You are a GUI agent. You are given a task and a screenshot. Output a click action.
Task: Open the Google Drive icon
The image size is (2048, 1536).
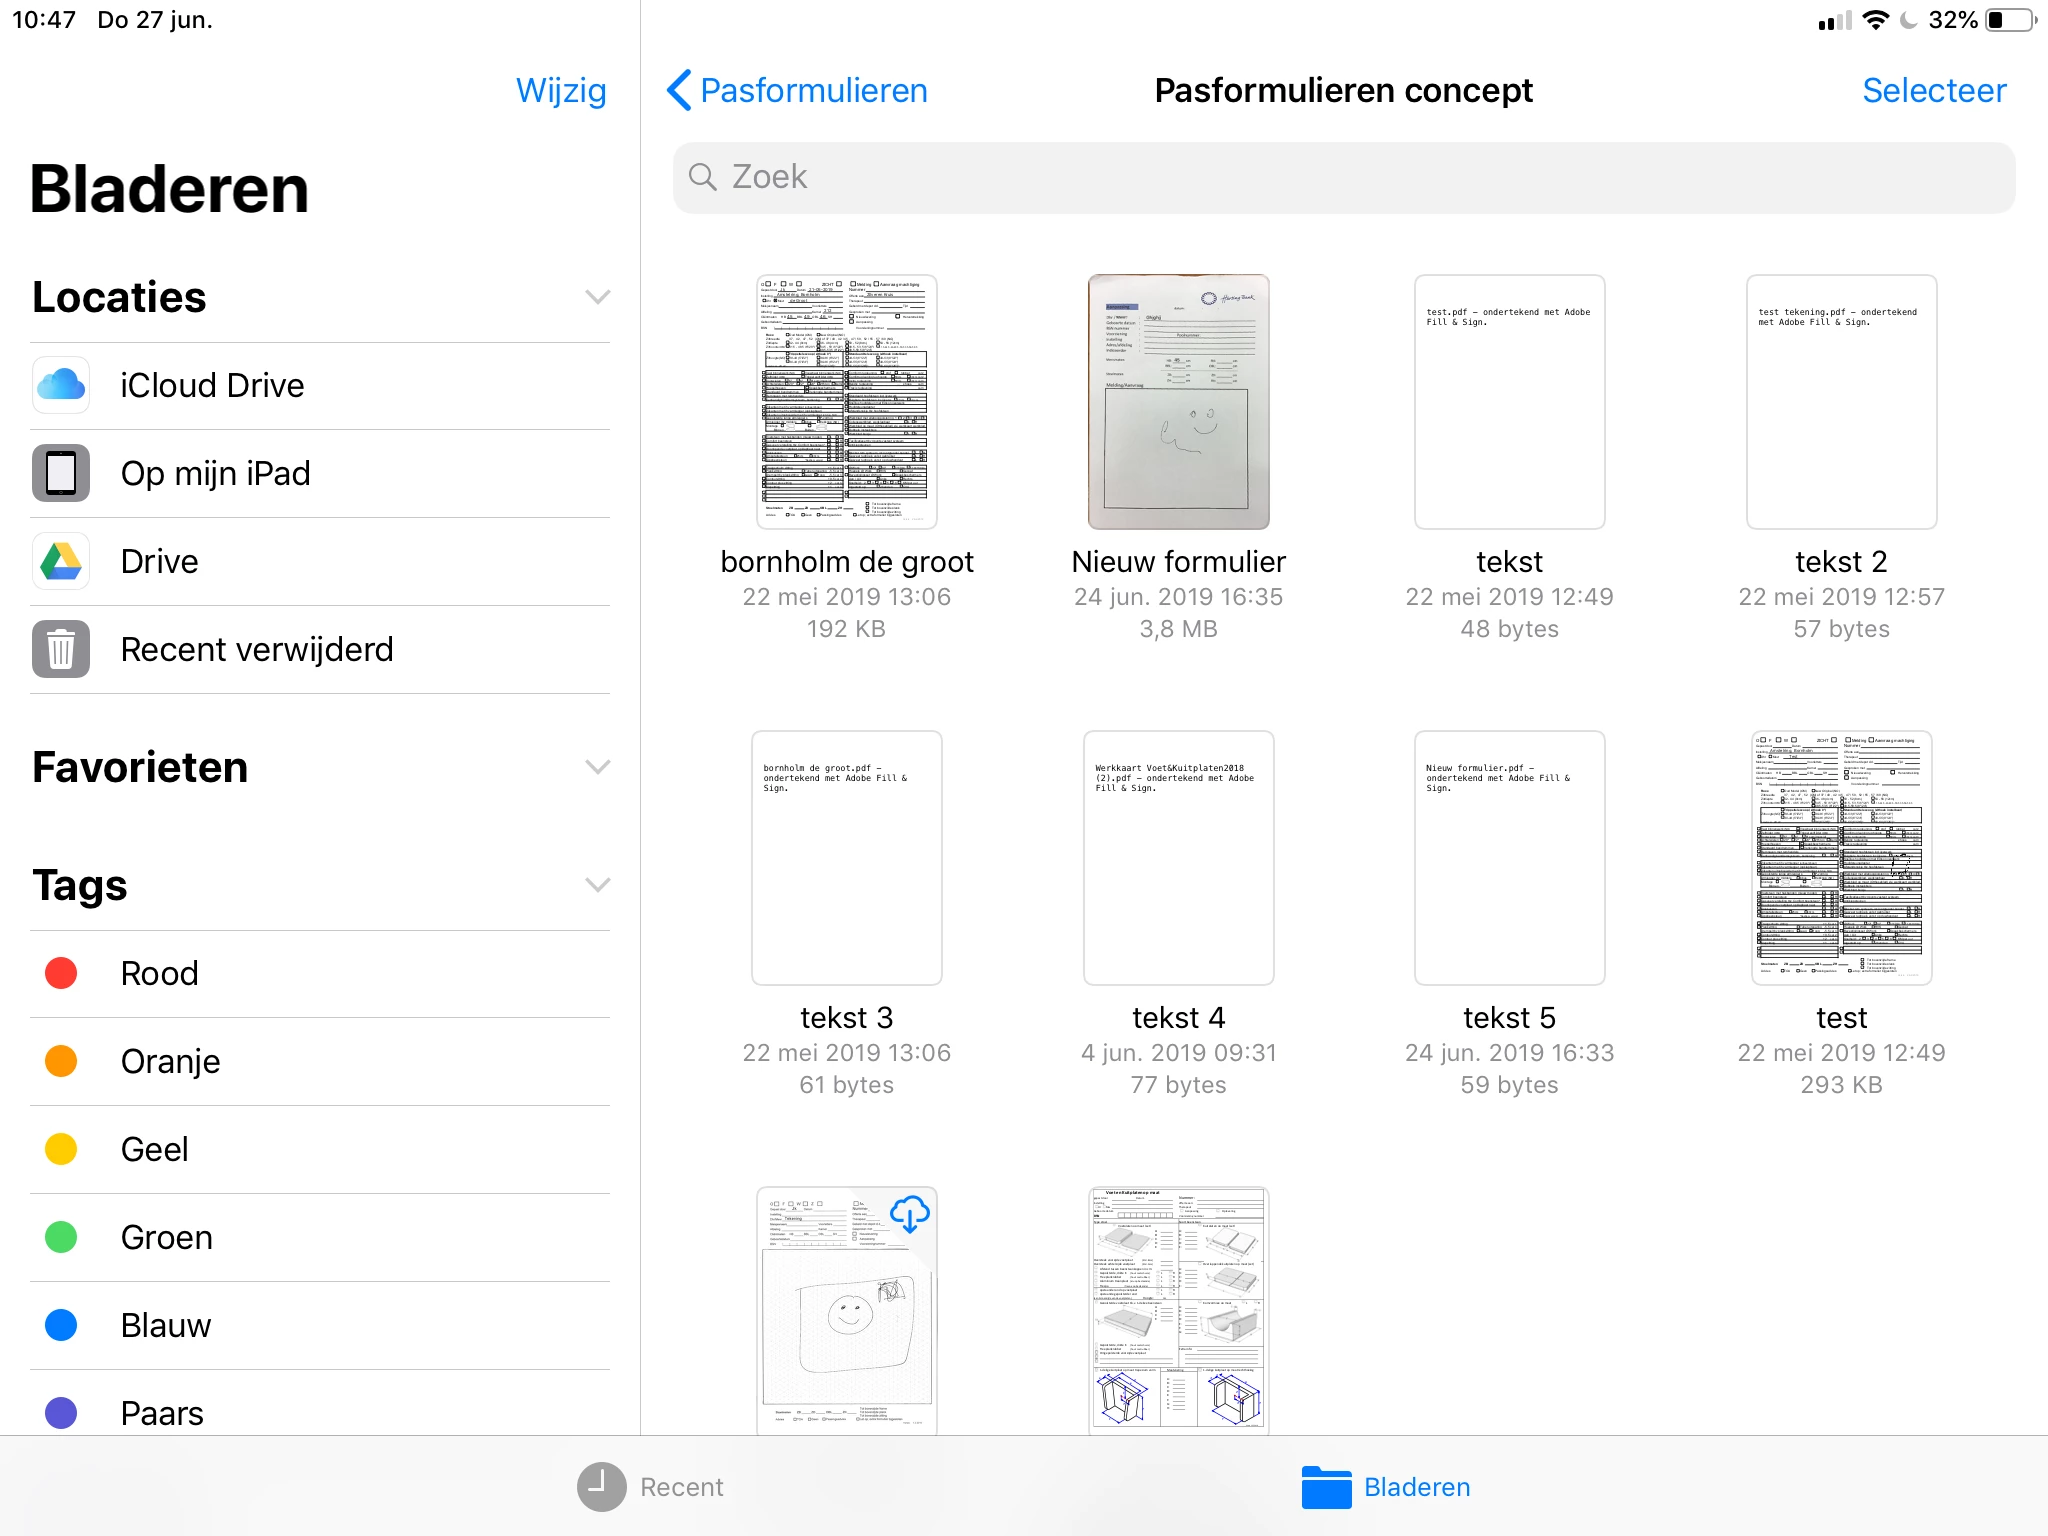pos(61,561)
